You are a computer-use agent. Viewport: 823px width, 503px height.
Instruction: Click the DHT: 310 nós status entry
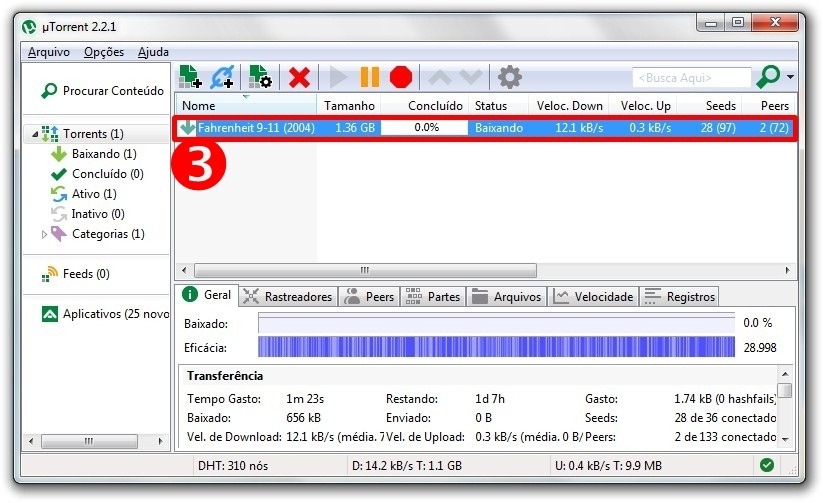coord(233,466)
